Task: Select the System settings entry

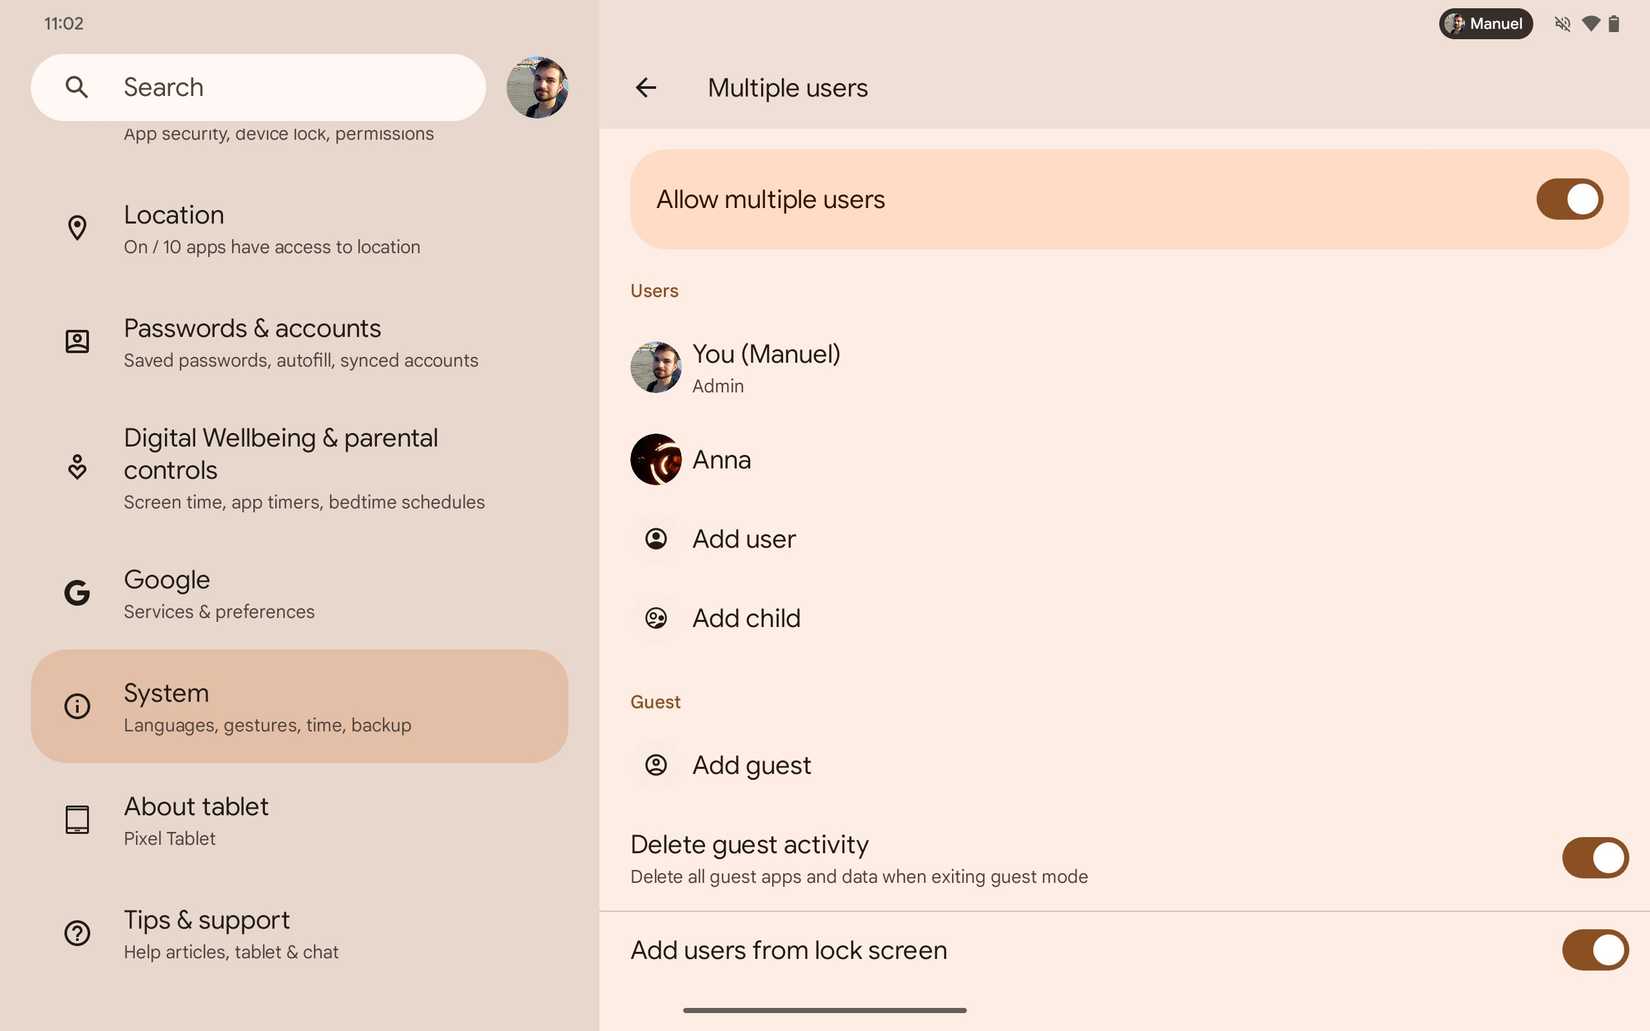Action: 300,706
